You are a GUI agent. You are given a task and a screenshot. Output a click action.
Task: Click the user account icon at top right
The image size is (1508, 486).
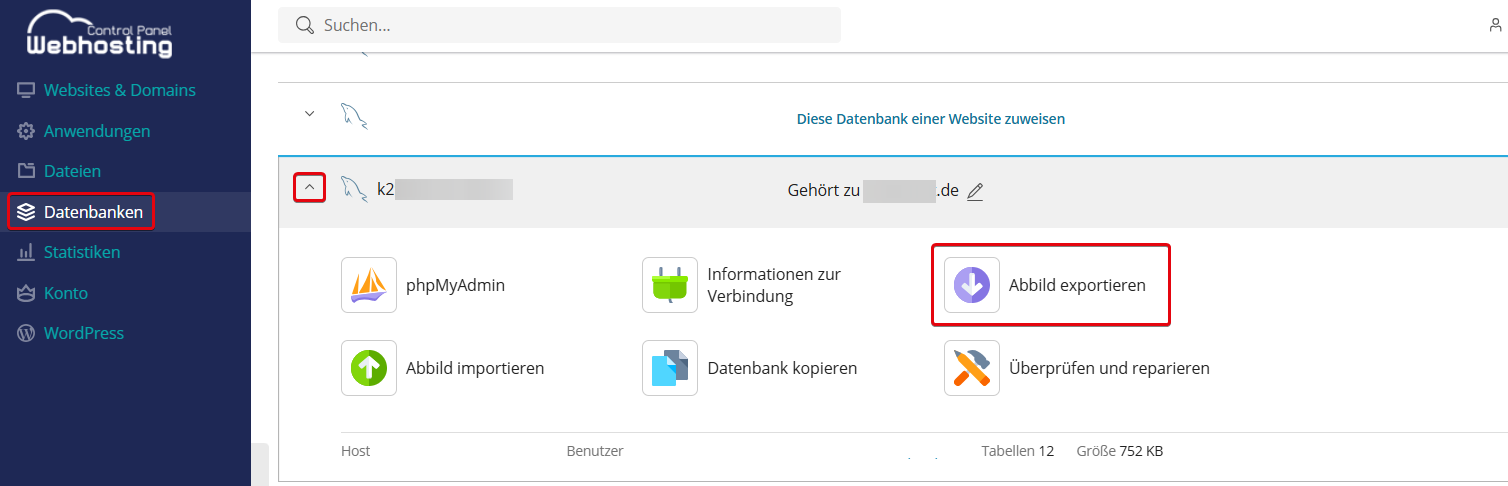[x=1496, y=25]
